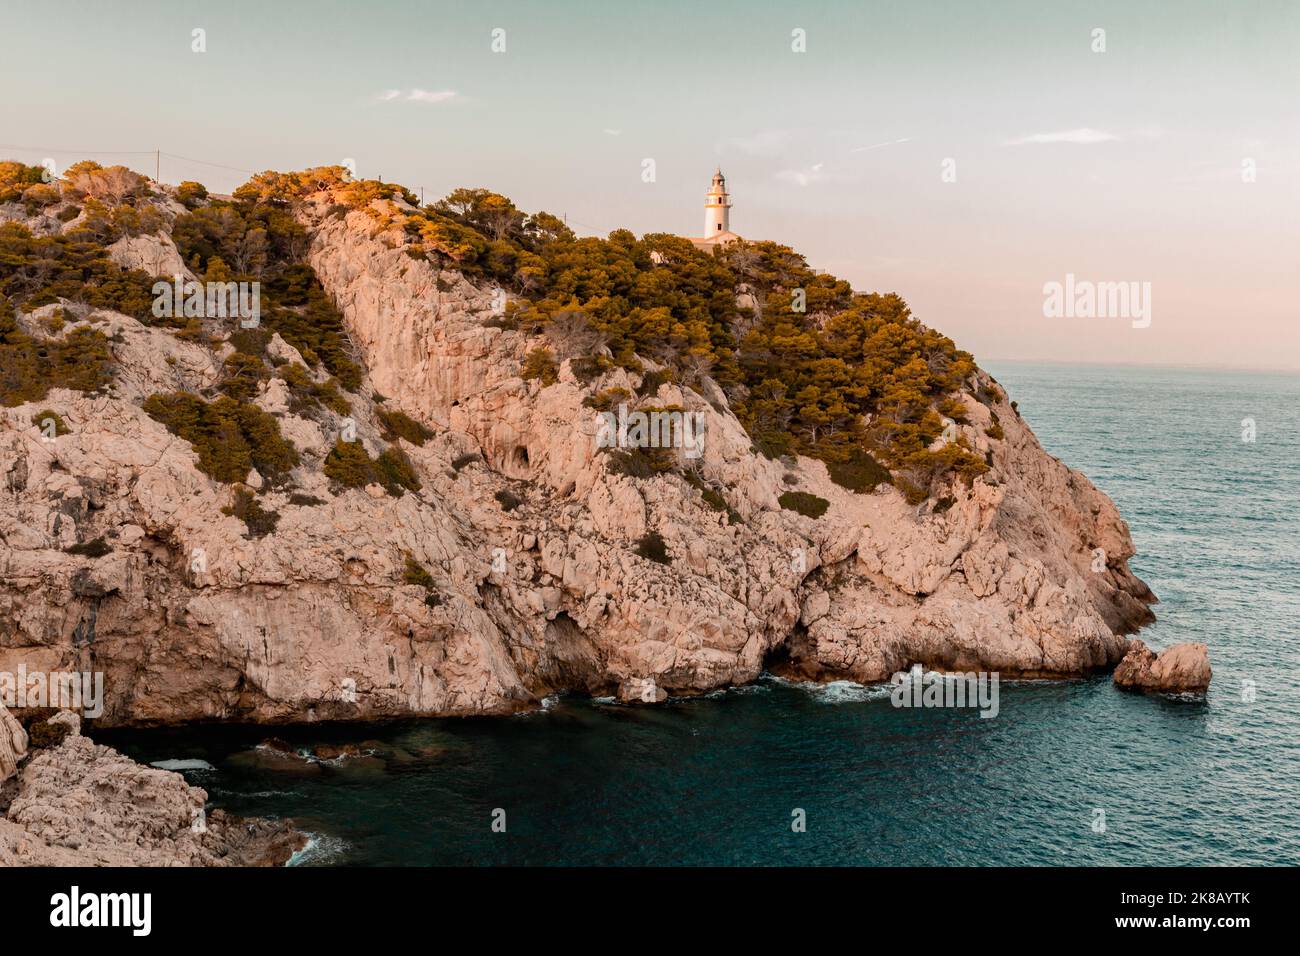
Task: Click the alamy watermark at the left edge
Action: [x=51, y=692]
